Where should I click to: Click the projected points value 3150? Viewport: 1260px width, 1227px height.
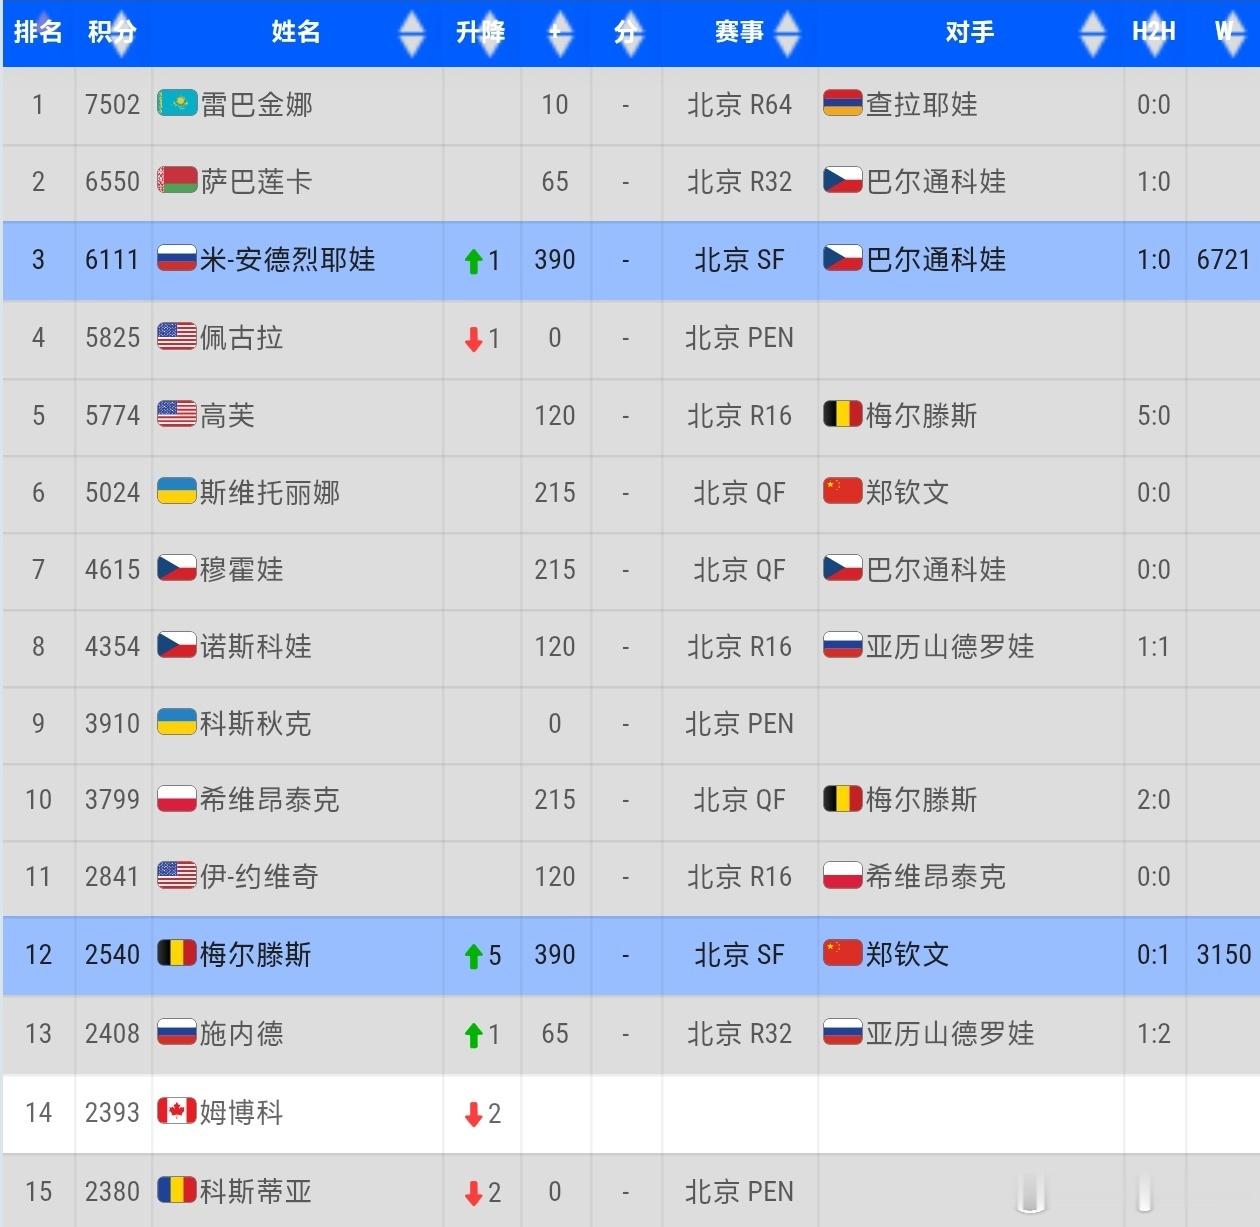[1224, 955]
